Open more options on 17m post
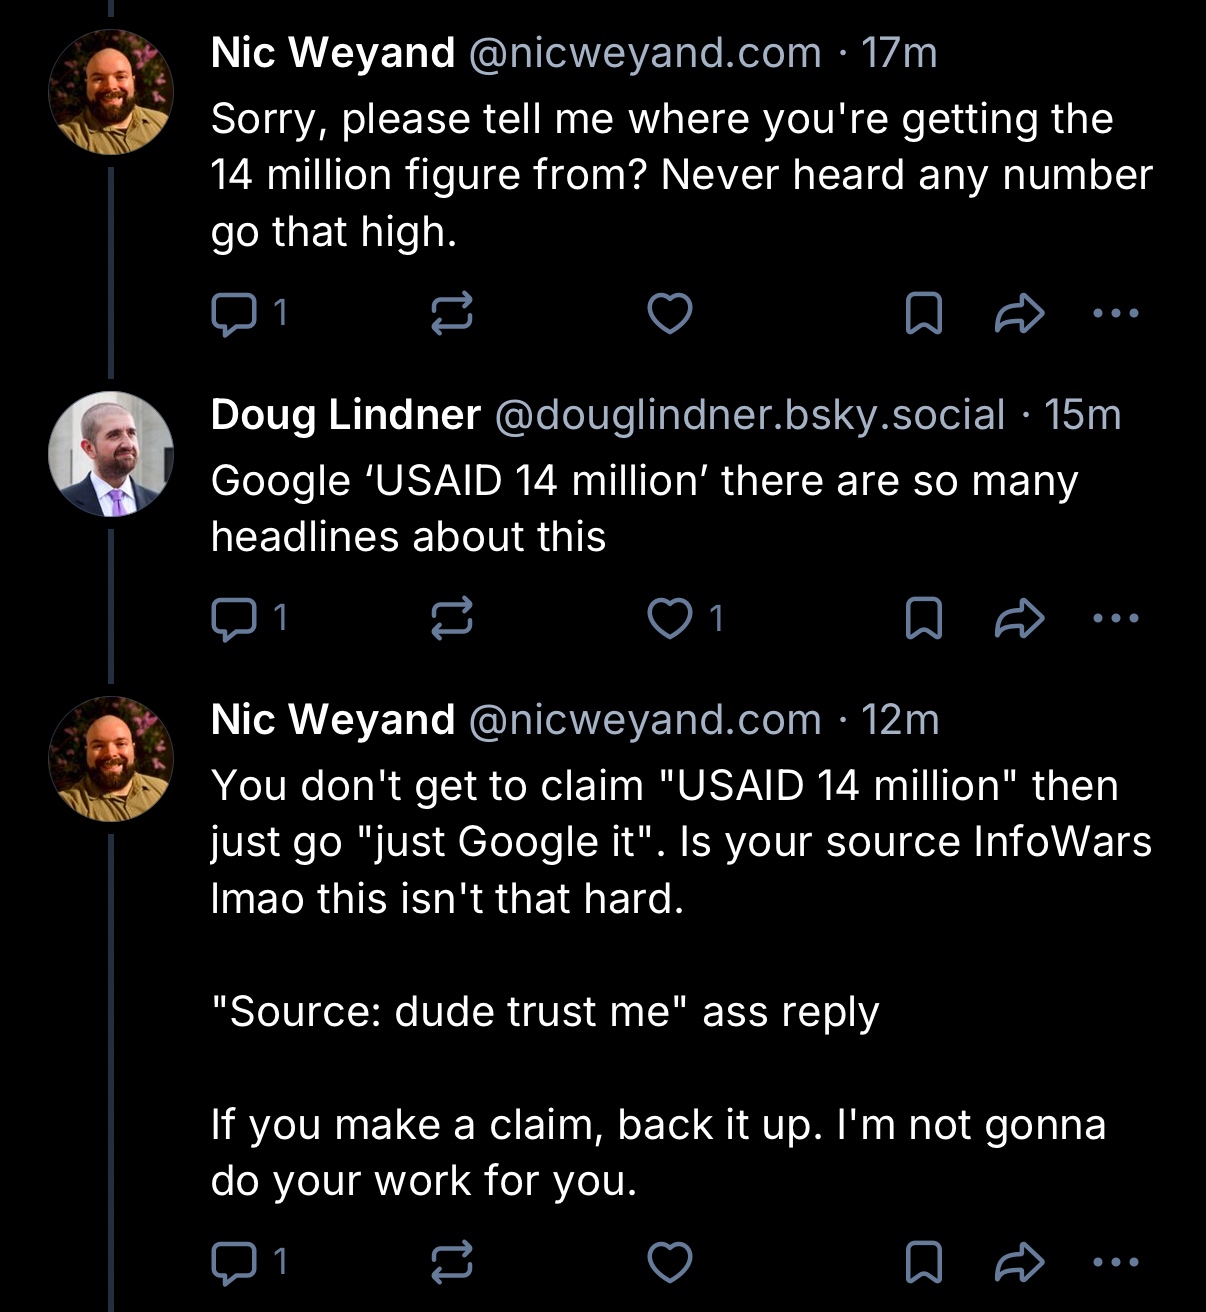This screenshot has height=1312, width=1206. [x=1116, y=314]
